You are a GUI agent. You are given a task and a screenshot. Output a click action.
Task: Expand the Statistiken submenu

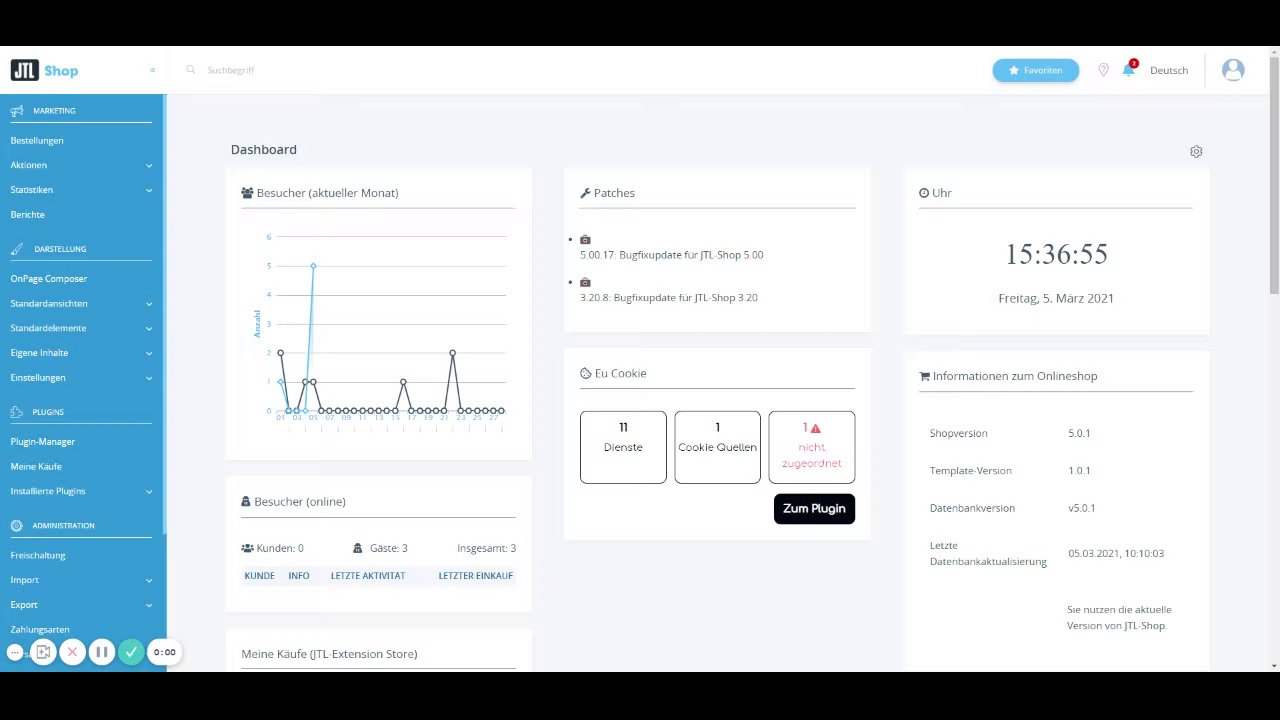pos(81,190)
